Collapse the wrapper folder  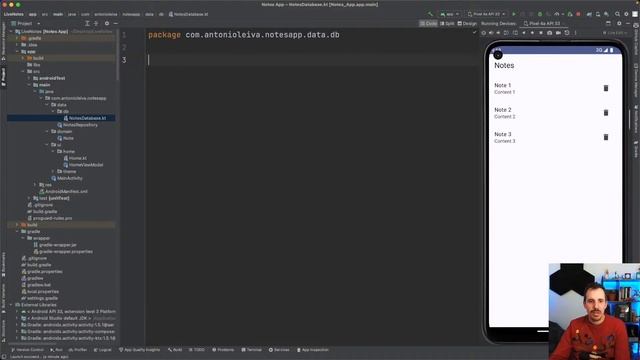(23, 238)
